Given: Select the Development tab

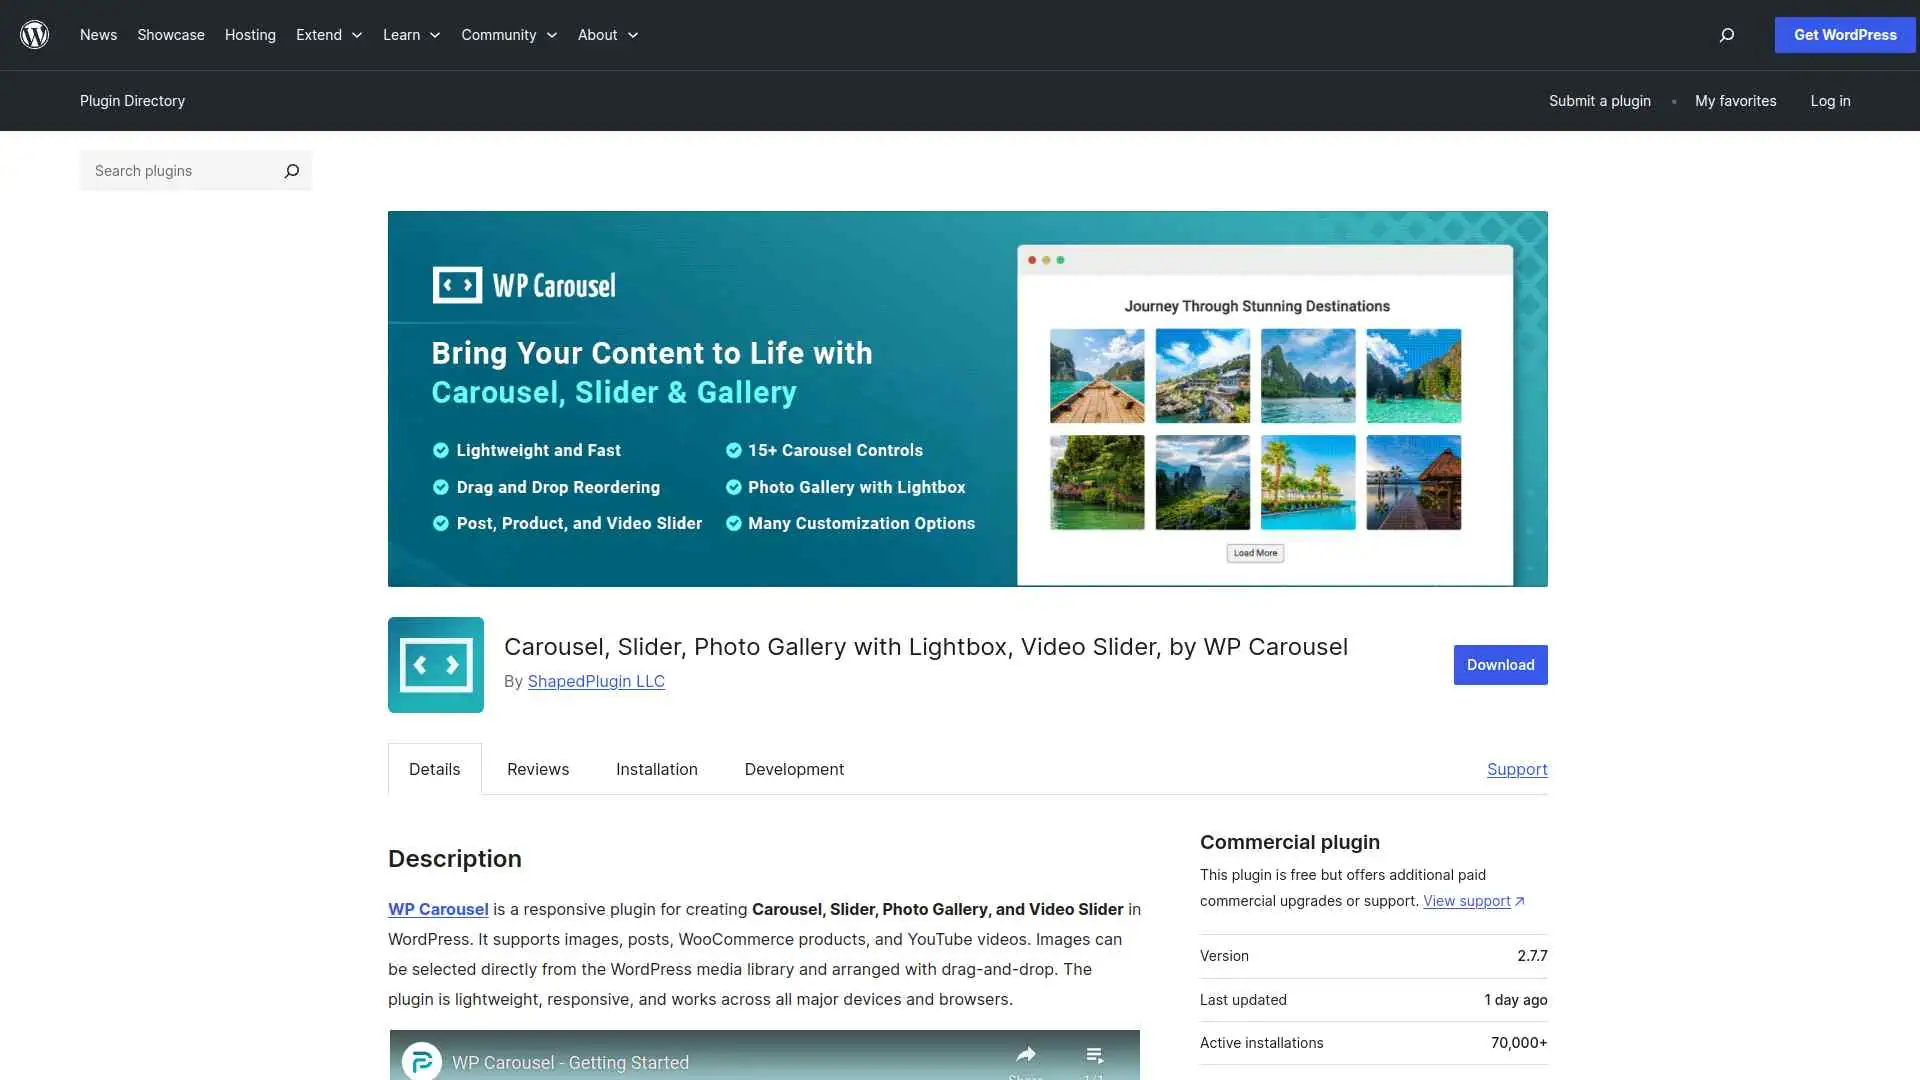Looking at the screenshot, I should tap(793, 769).
